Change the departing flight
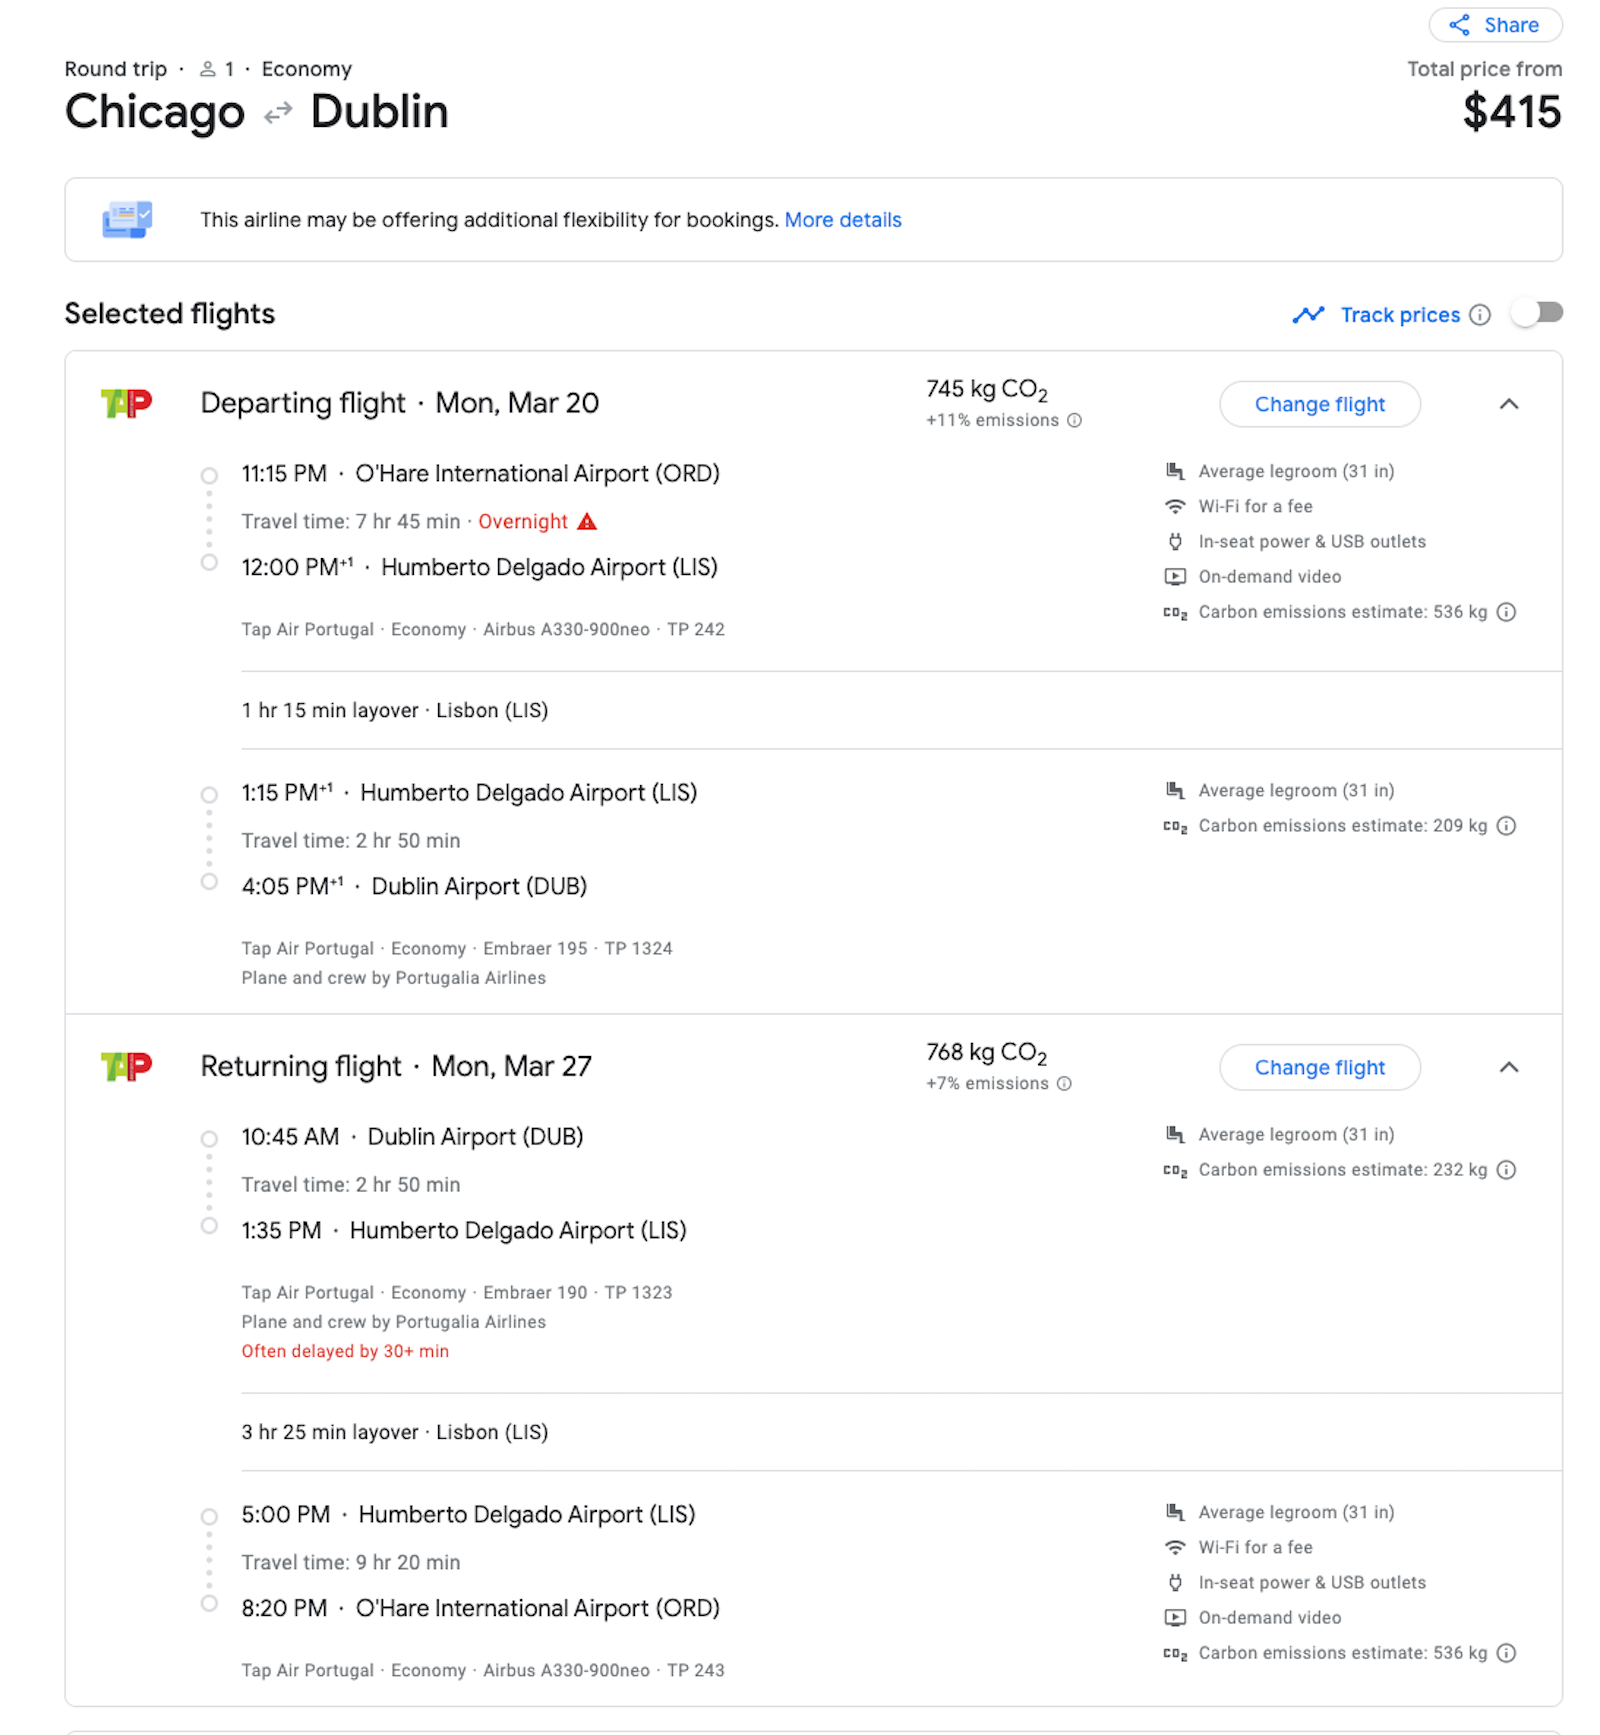The width and height of the screenshot is (1600, 1735). tap(1319, 404)
